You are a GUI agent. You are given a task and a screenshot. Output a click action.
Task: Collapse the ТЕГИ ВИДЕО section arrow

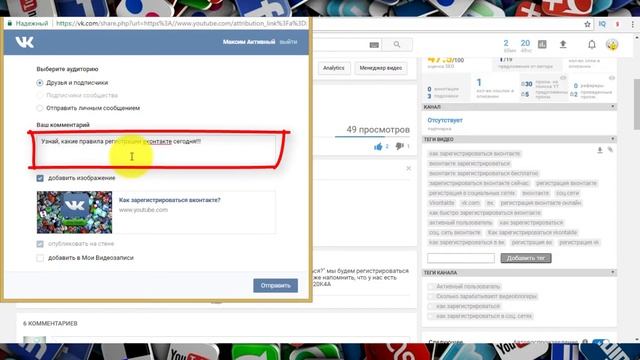tap(613, 139)
